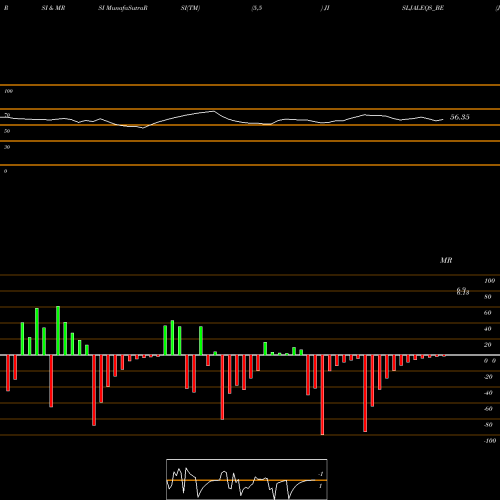The width and height of the screenshot is (500, 500).
Task: Click the end point of the RSI line
Action: [x=443, y=119]
